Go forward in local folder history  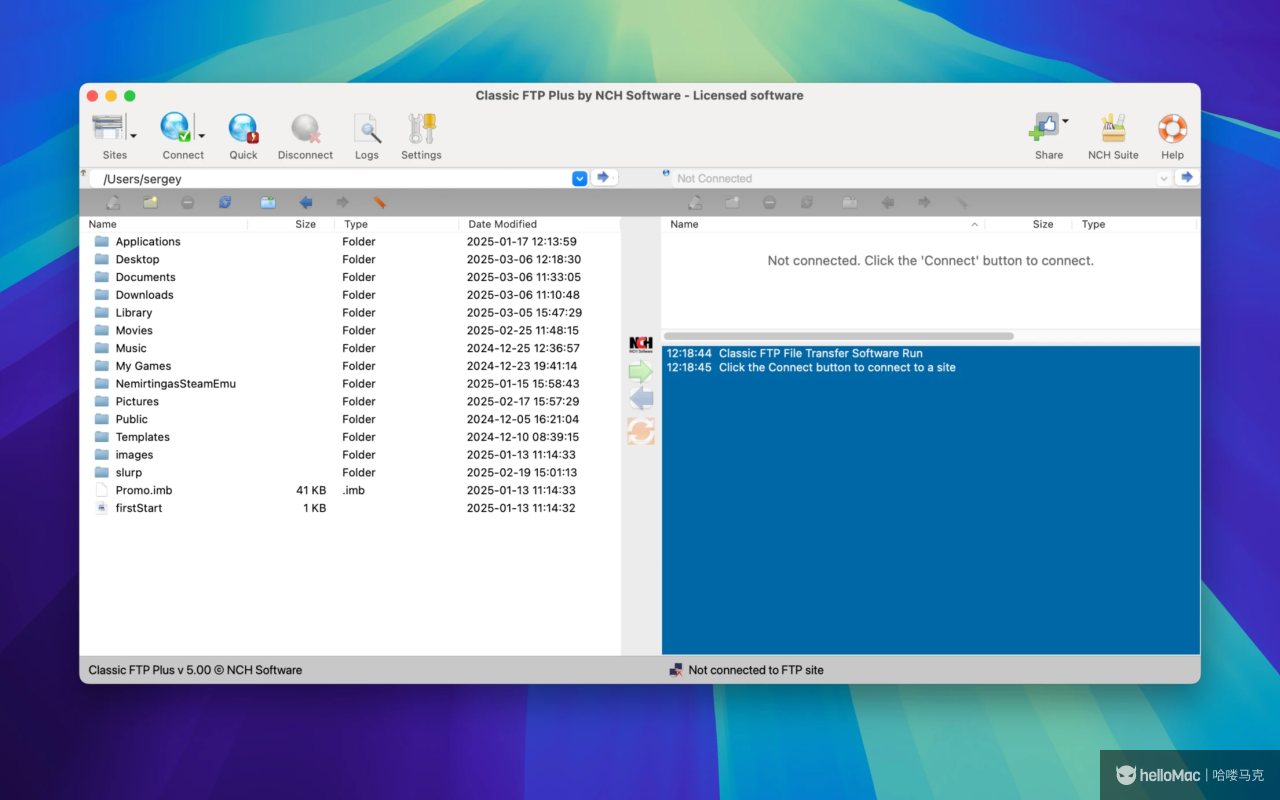click(343, 203)
